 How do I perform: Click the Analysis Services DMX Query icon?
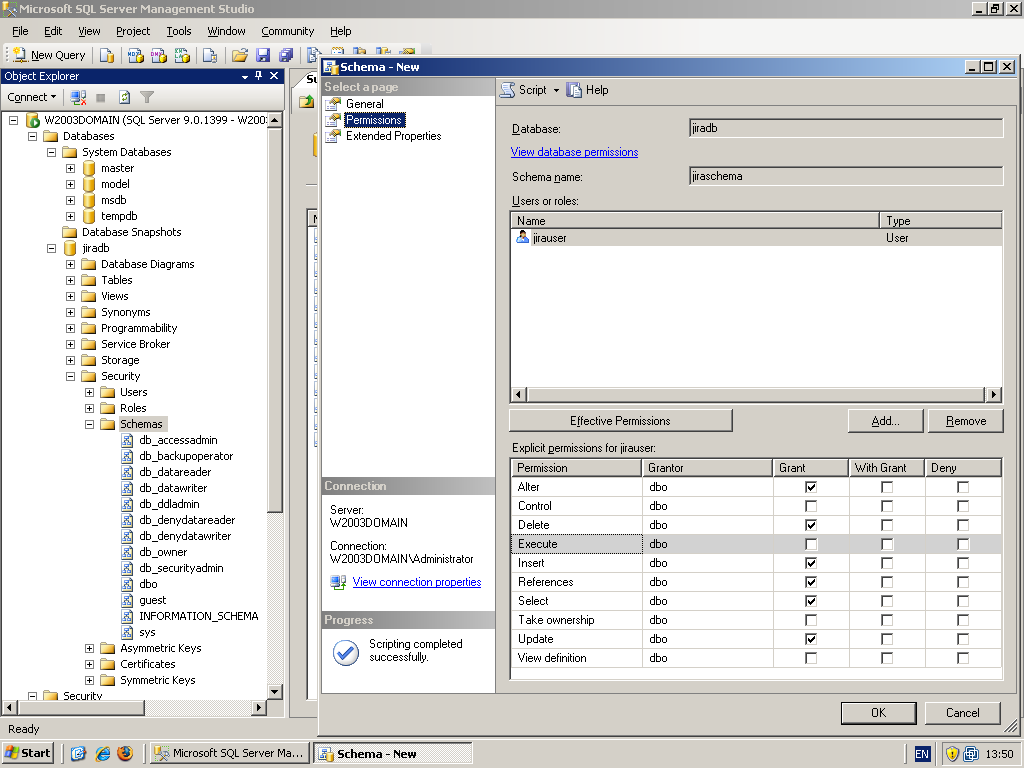pos(159,56)
